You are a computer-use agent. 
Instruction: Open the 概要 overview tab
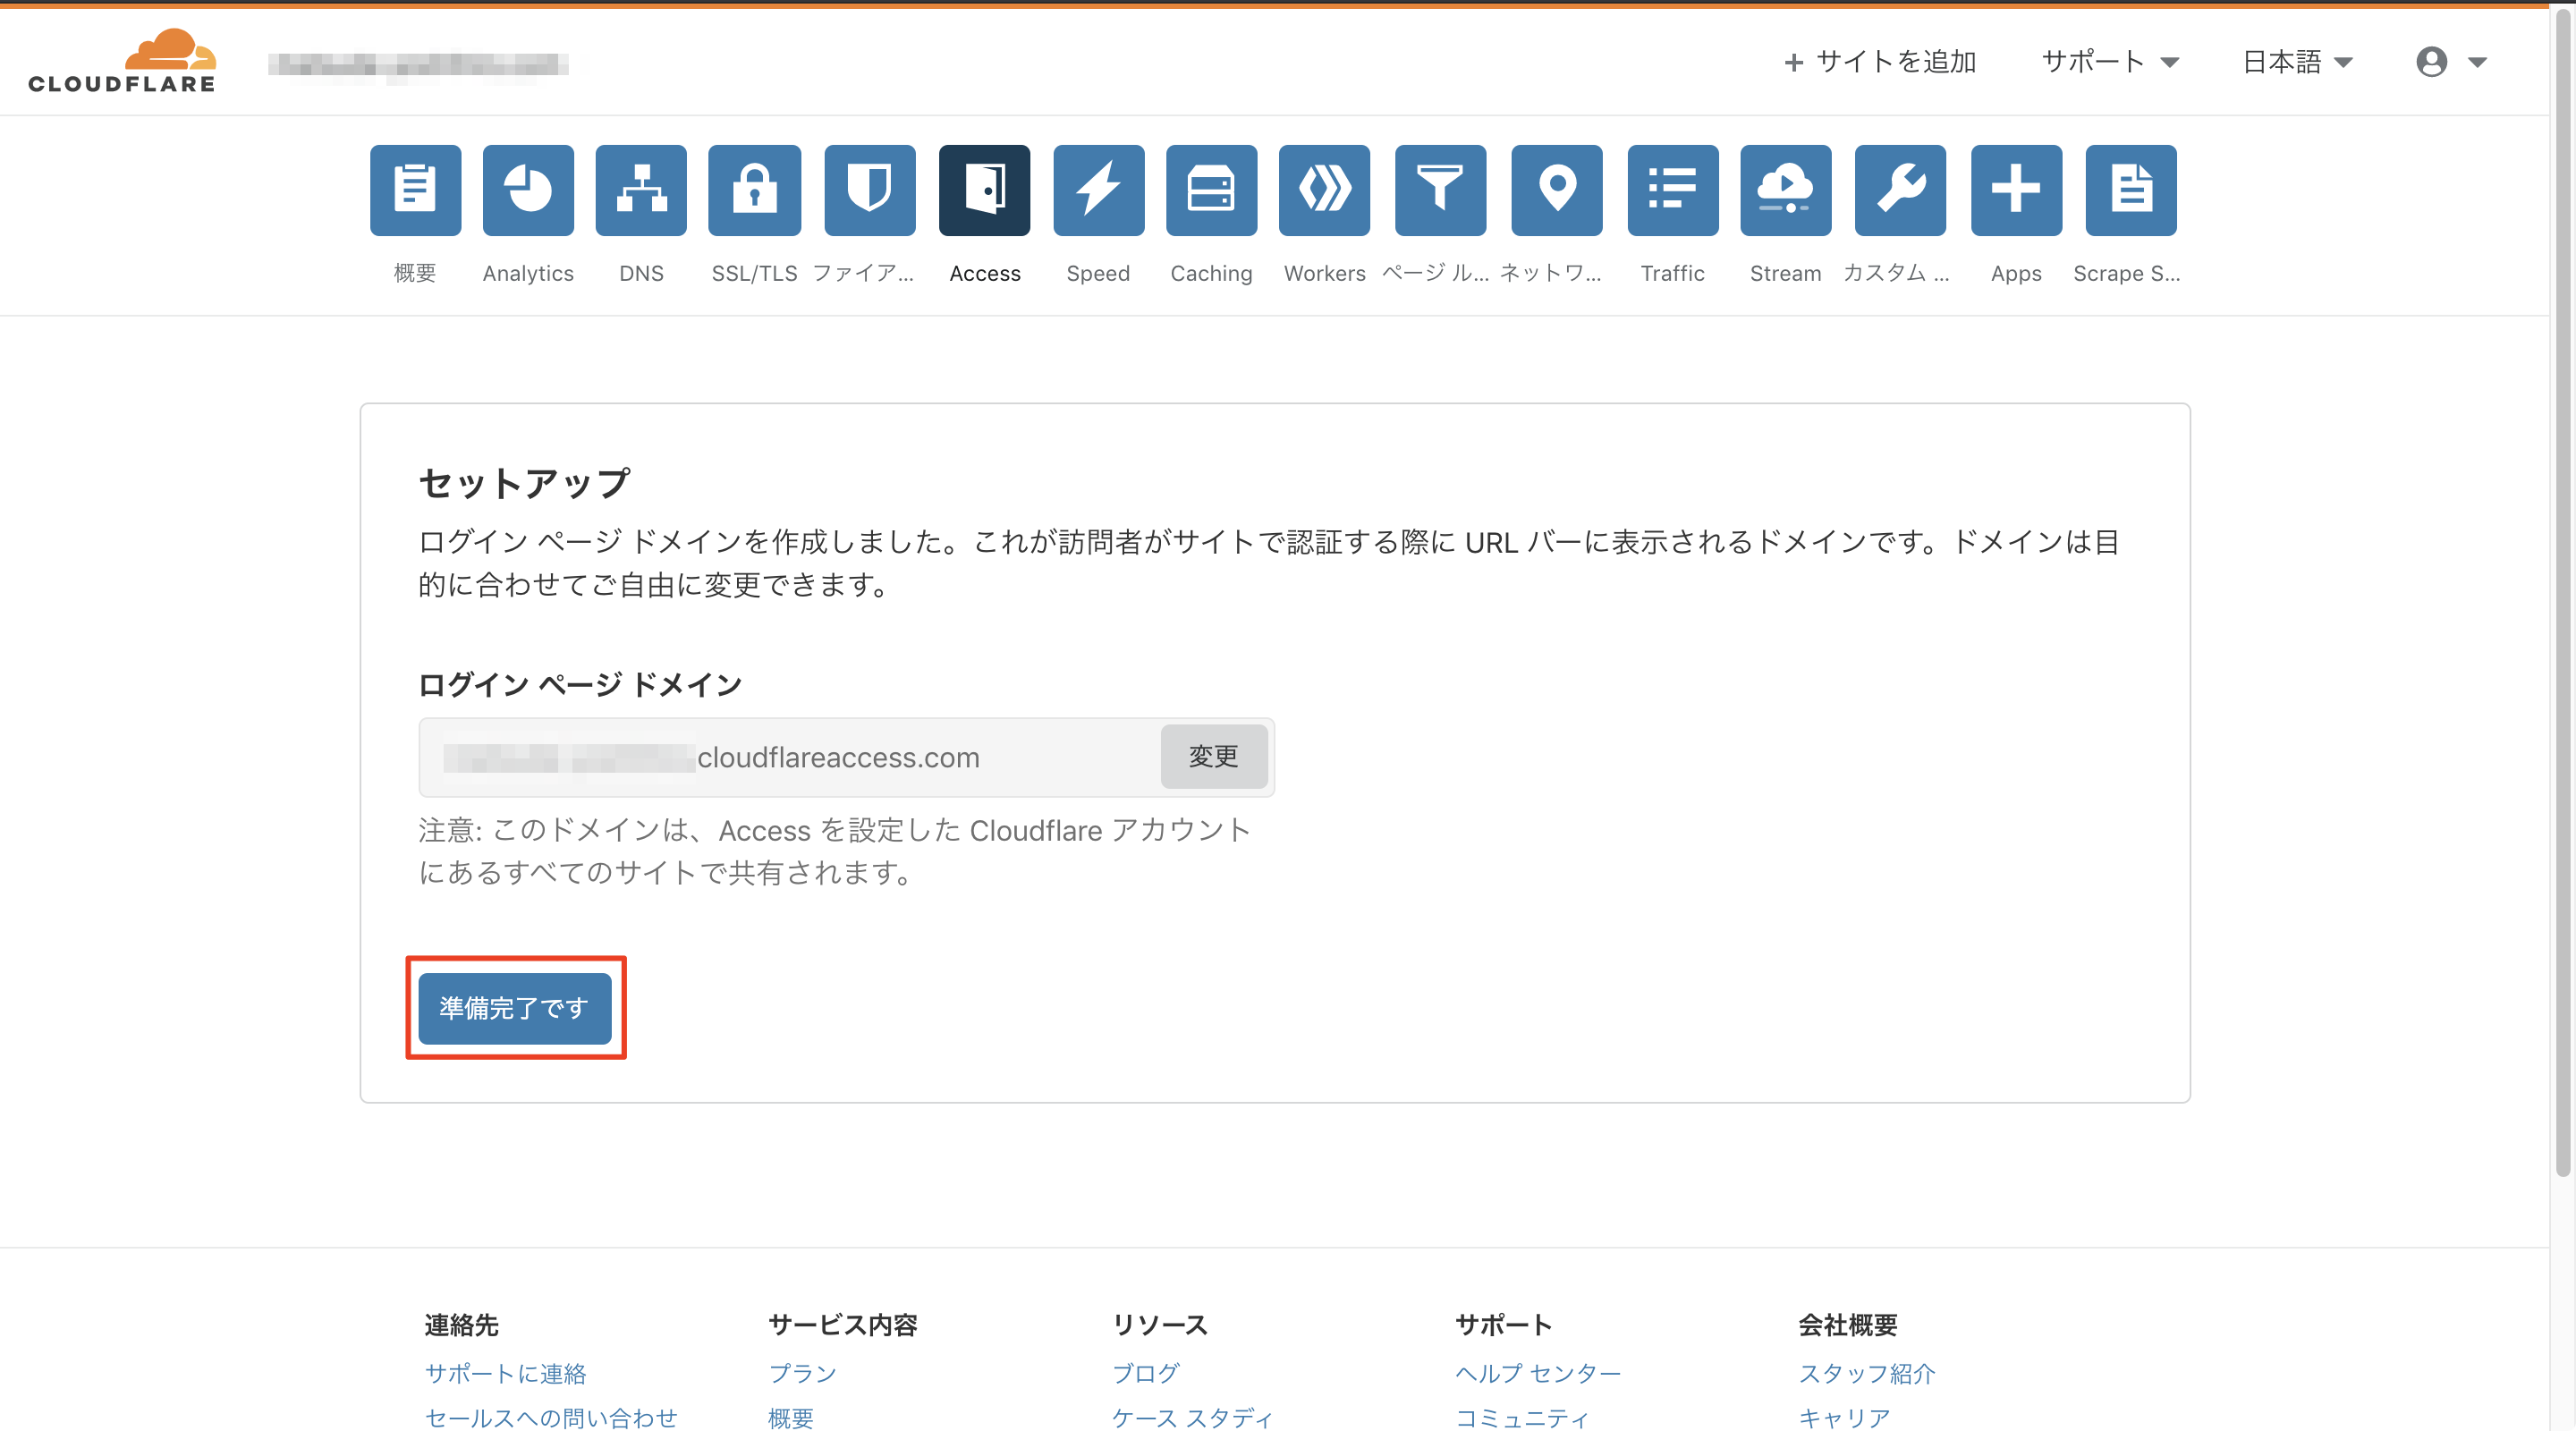pyautogui.click(x=415, y=190)
